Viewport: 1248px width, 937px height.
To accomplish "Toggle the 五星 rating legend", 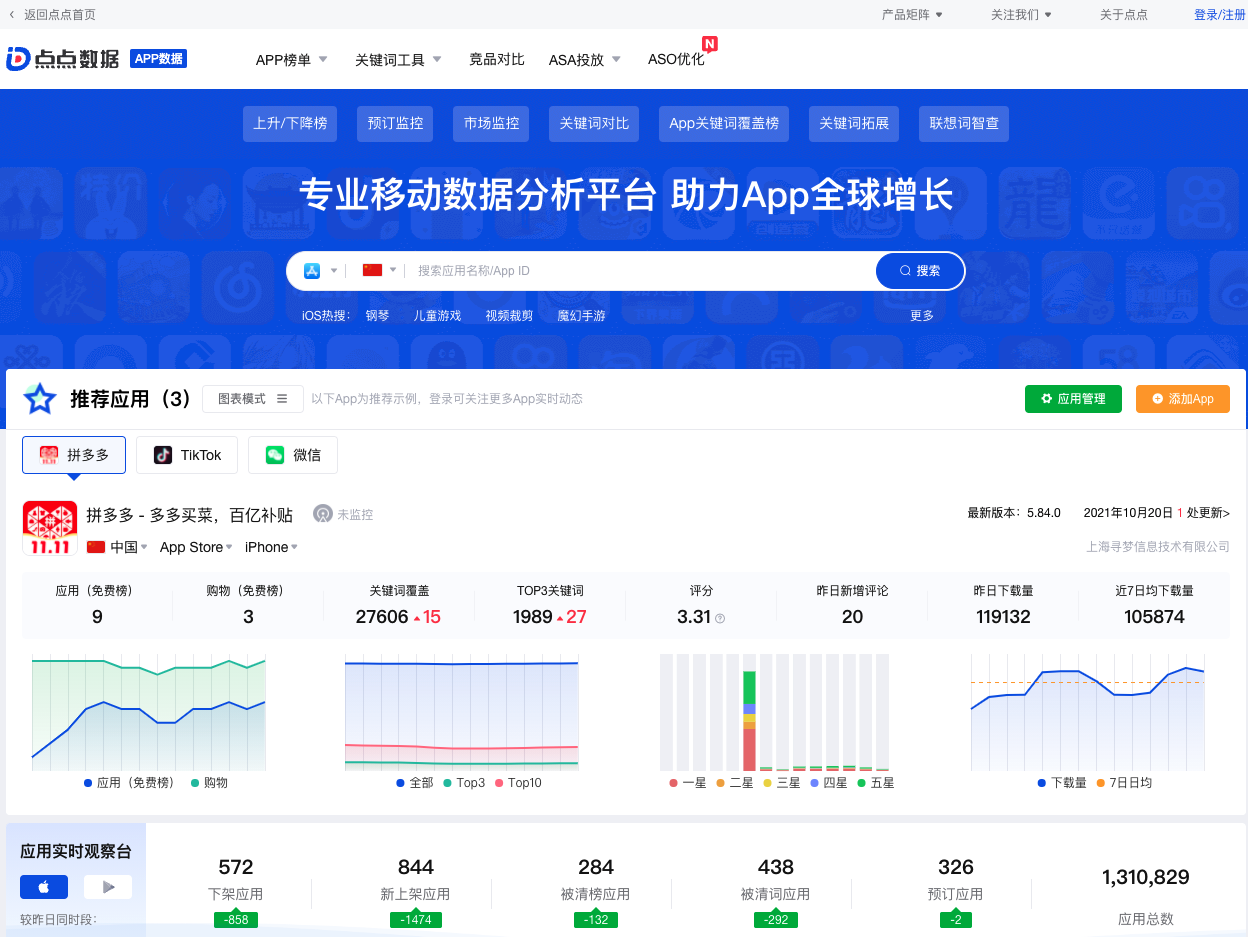I will pos(876,783).
